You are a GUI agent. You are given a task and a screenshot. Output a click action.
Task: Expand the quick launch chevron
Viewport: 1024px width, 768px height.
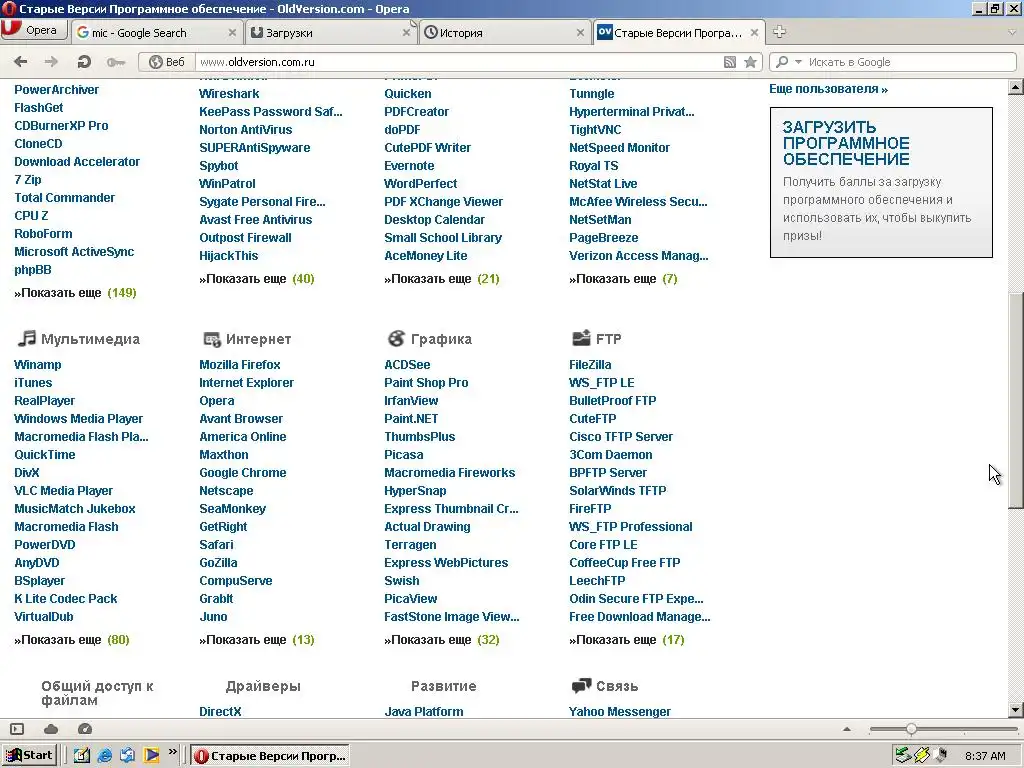click(x=172, y=752)
